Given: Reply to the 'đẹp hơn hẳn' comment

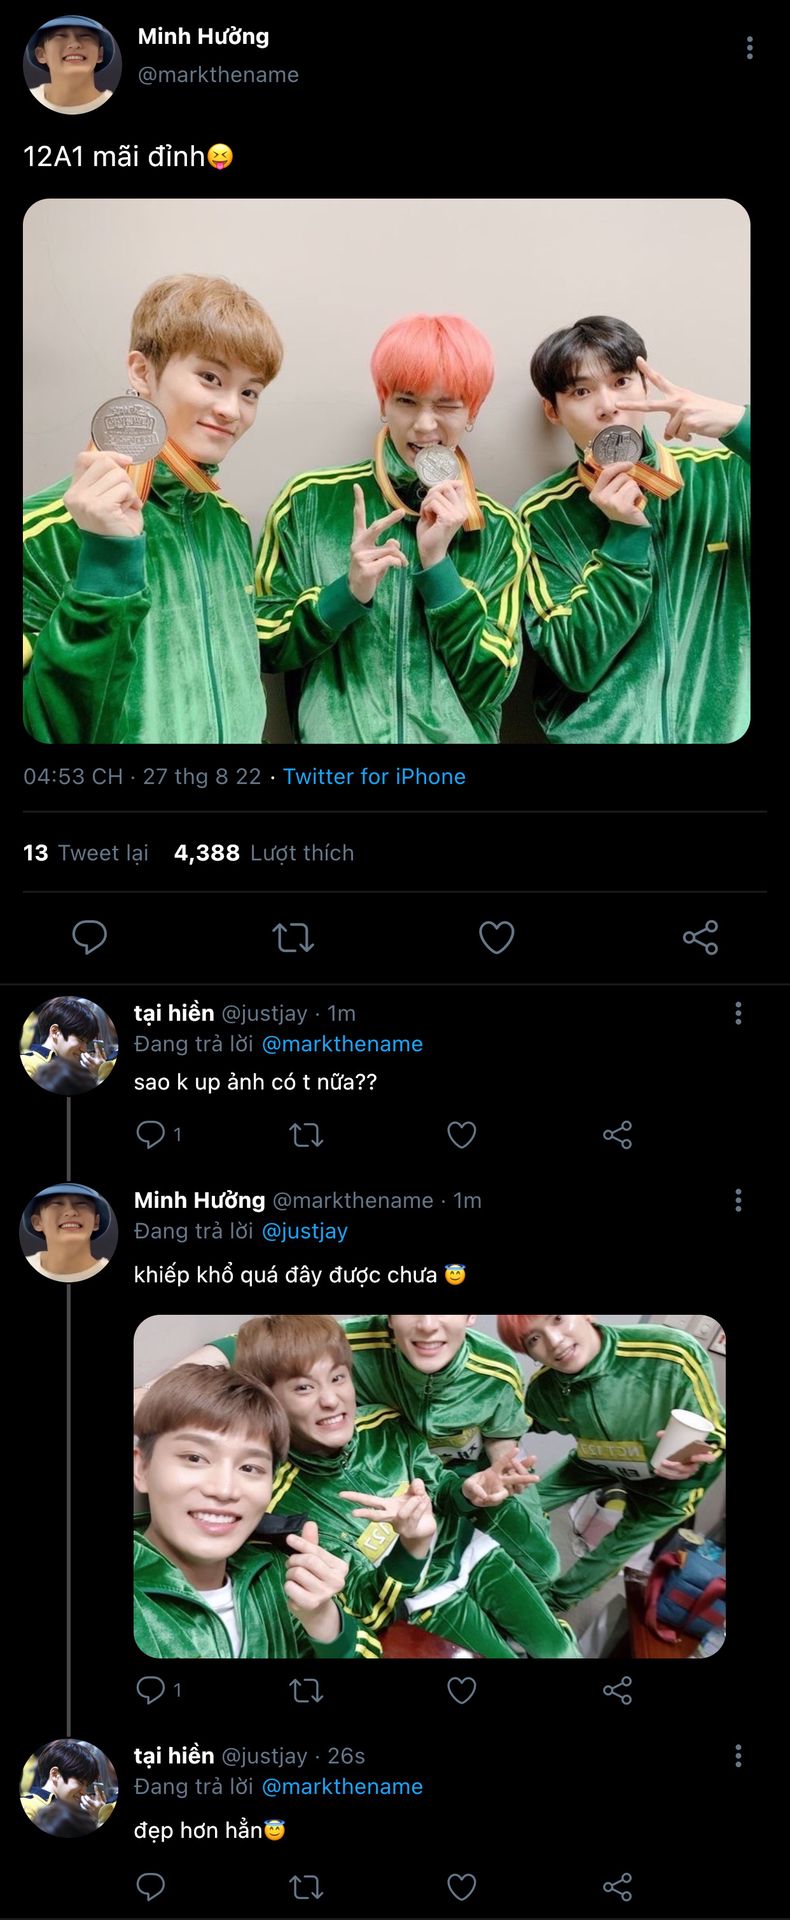Looking at the screenshot, I should click(151, 1886).
